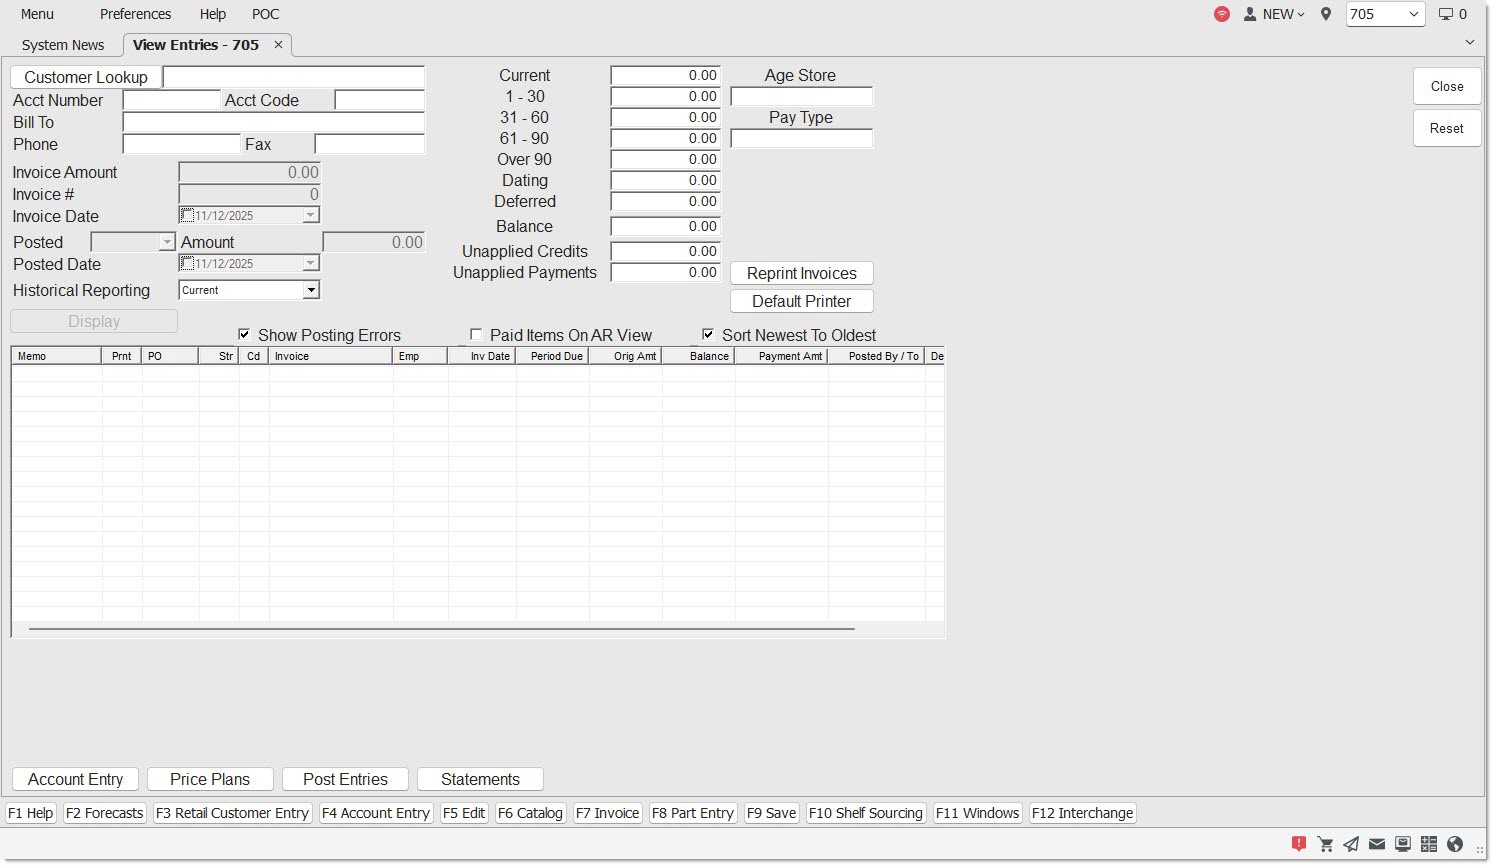Open the shopping cart icon
The image size is (1492, 865).
pos(1325,844)
